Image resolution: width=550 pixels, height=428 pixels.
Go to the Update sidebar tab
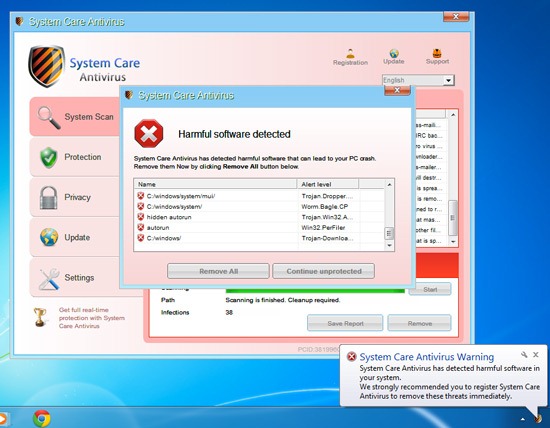click(x=75, y=238)
